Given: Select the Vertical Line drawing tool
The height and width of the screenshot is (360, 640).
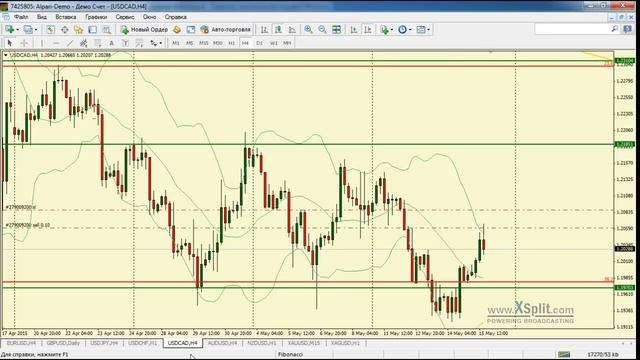Looking at the screenshot, I should (x=42, y=43).
